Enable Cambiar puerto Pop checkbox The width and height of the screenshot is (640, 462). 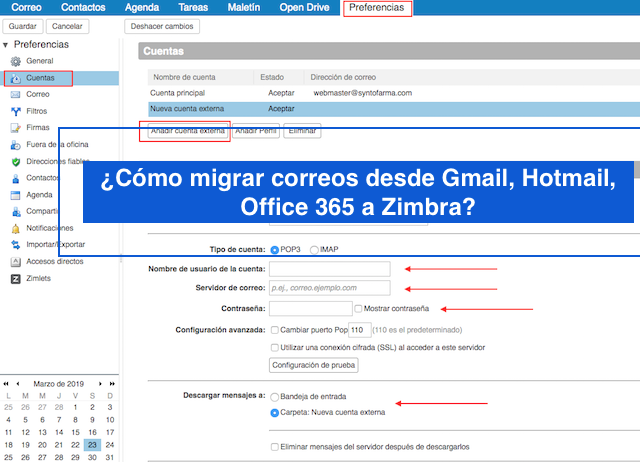click(275, 330)
